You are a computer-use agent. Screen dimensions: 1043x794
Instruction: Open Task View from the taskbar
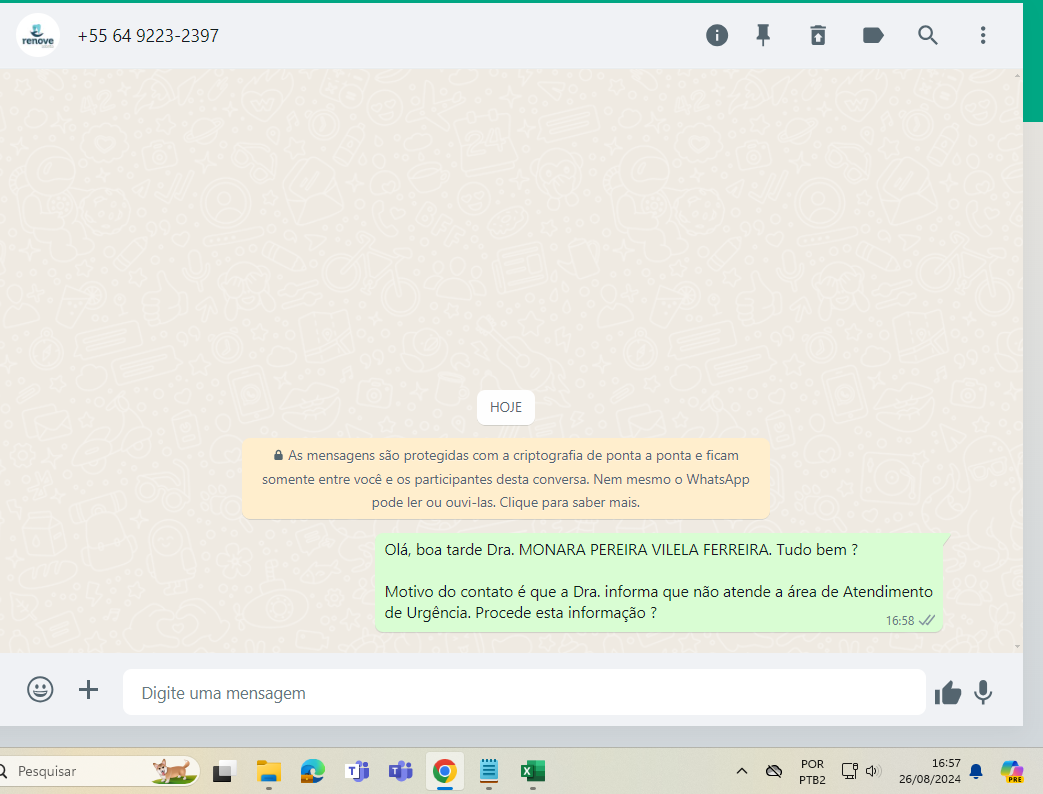[224, 771]
